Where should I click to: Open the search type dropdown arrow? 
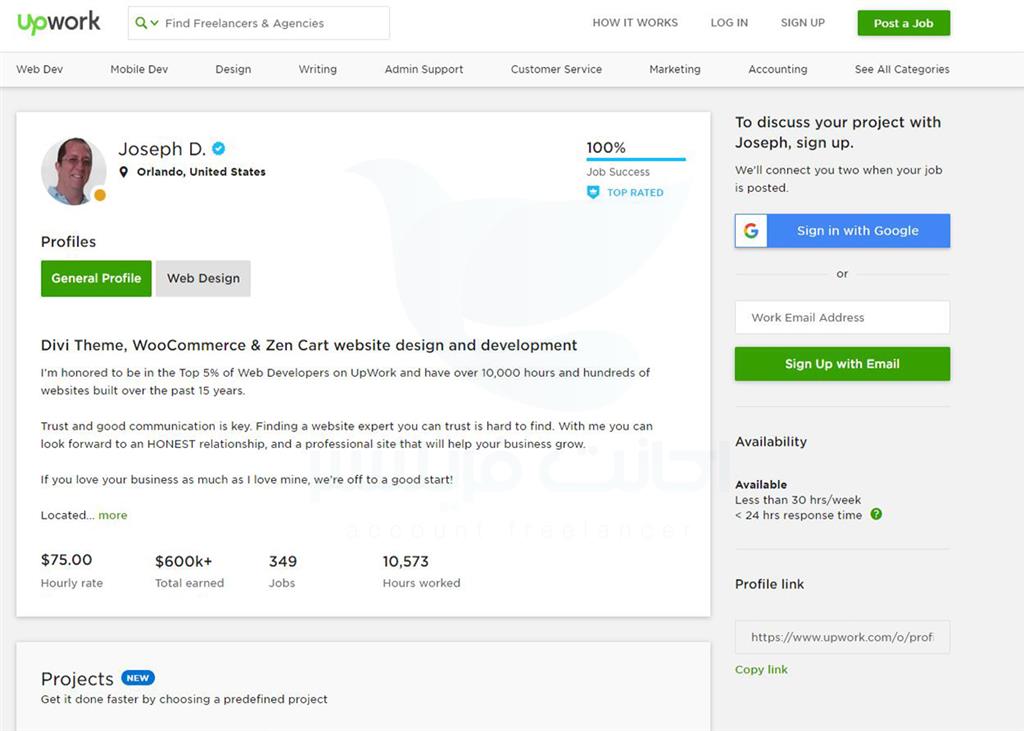coord(155,23)
